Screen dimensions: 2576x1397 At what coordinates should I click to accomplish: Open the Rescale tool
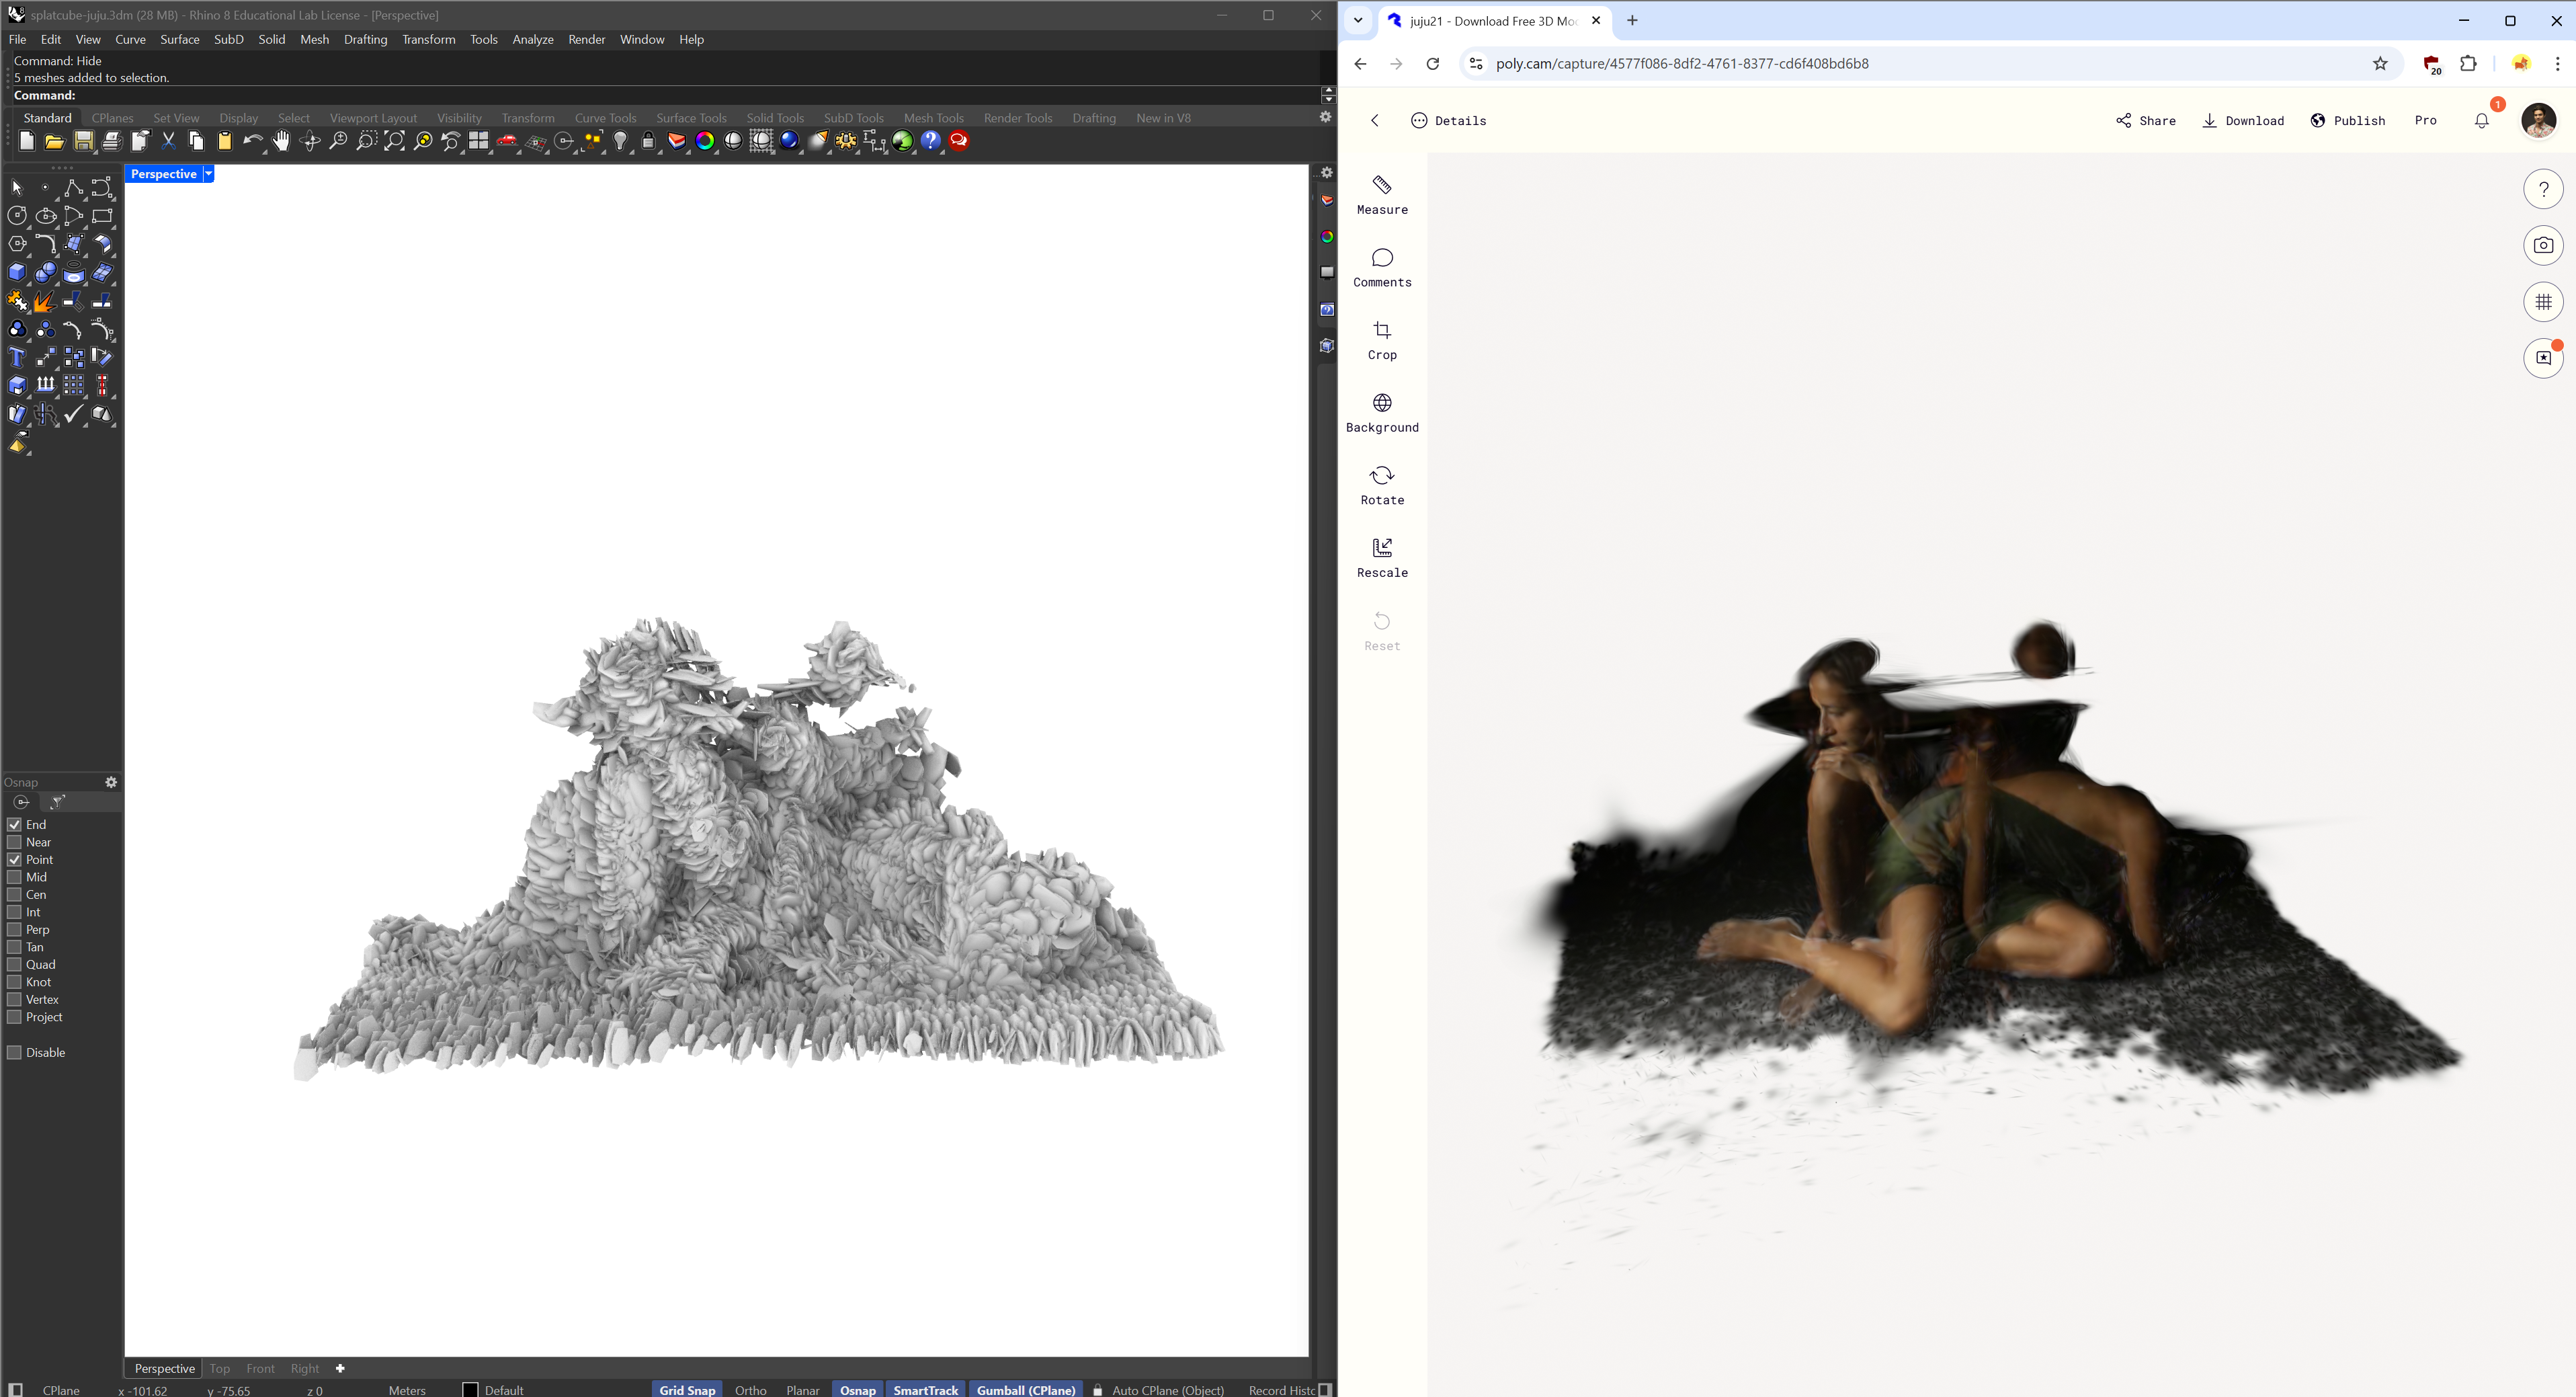click(x=1382, y=557)
